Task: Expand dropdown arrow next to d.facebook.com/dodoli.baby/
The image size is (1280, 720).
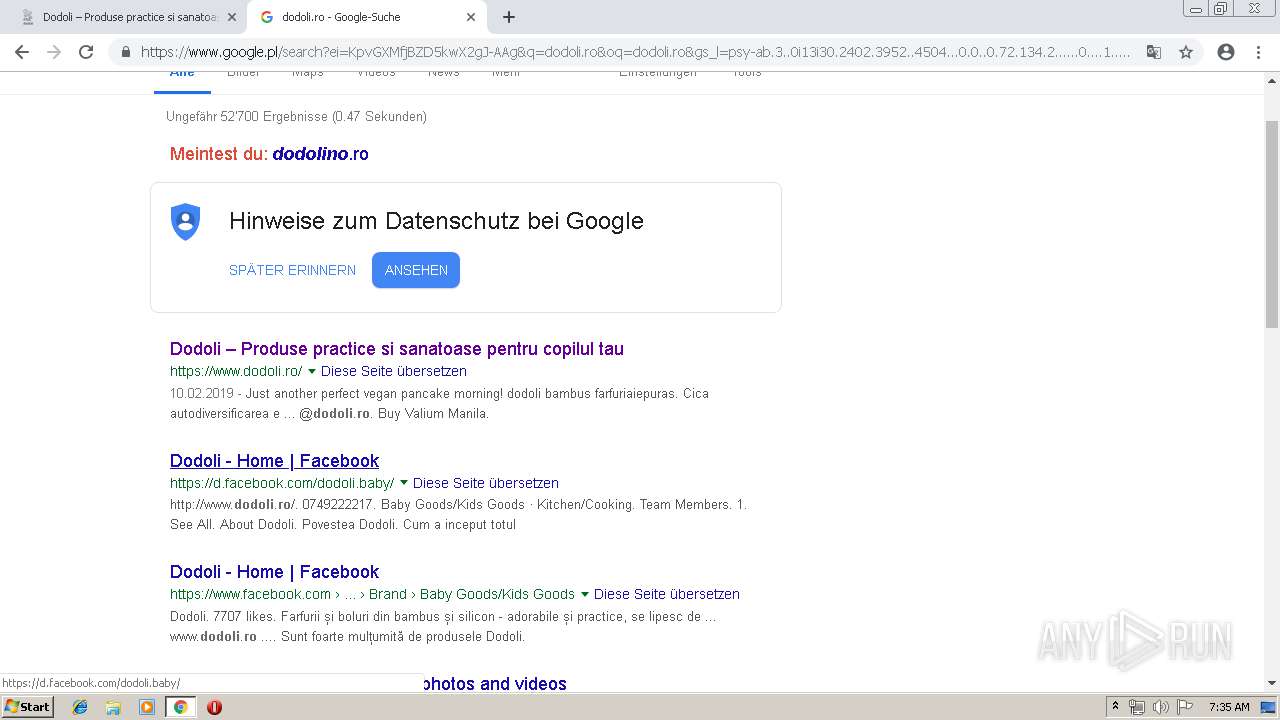Action: (404, 483)
